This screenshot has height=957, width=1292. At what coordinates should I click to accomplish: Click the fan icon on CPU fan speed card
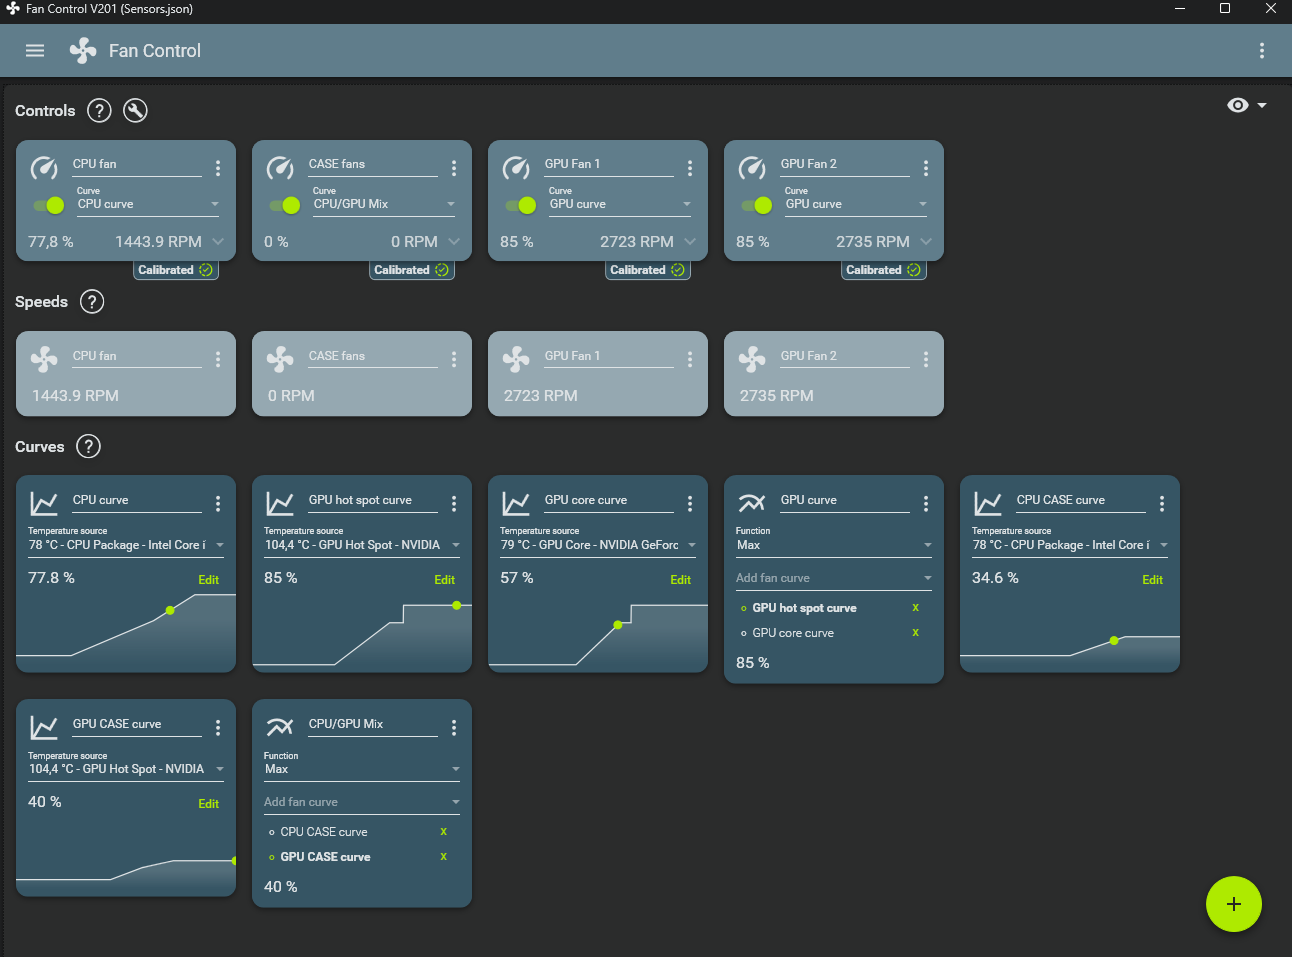point(43,358)
